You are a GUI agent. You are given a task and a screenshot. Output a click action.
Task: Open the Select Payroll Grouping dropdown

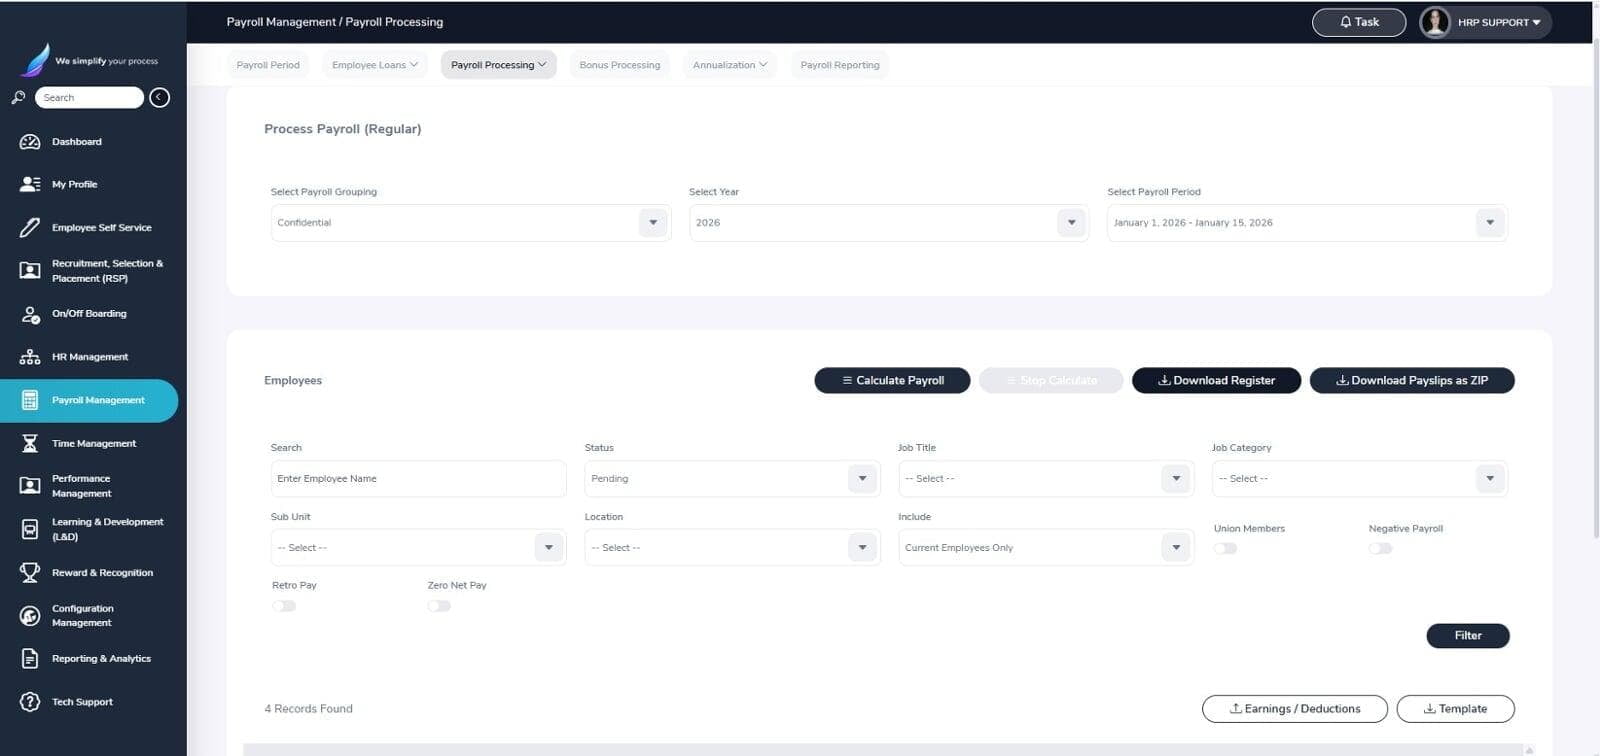click(x=470, y=223)
